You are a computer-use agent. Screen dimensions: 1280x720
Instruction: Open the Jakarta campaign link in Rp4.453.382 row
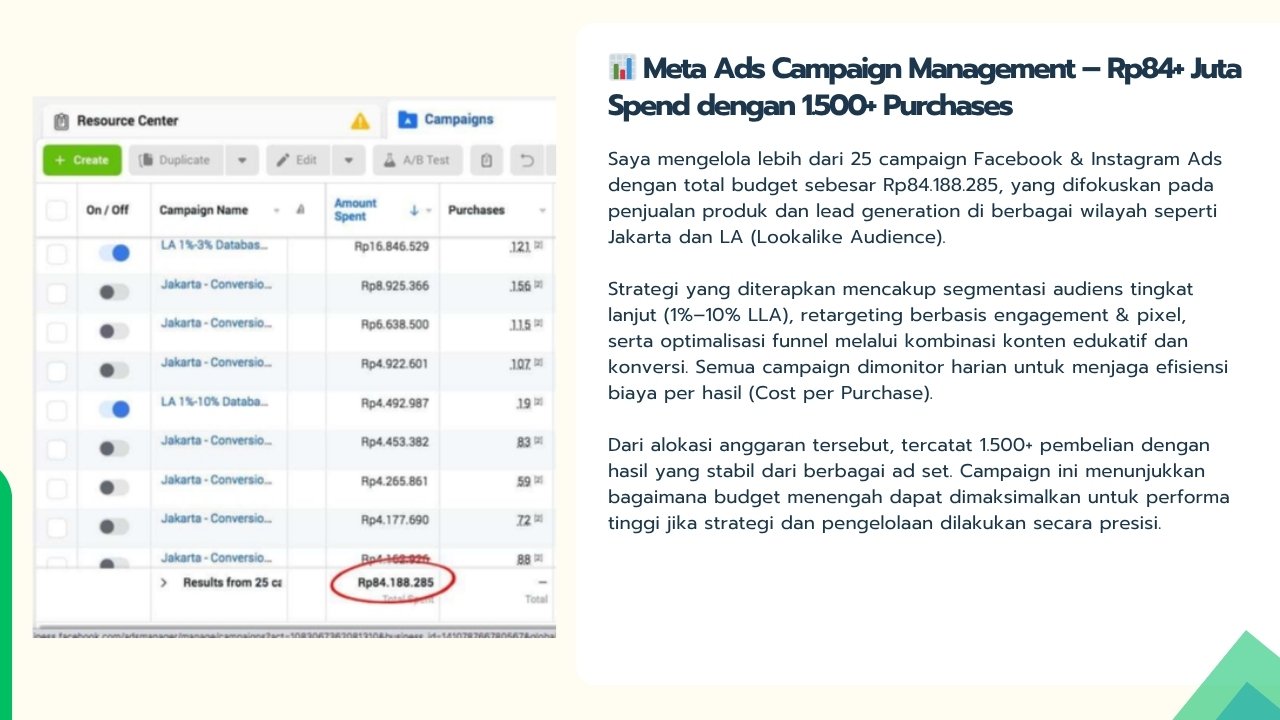[214, 440]
